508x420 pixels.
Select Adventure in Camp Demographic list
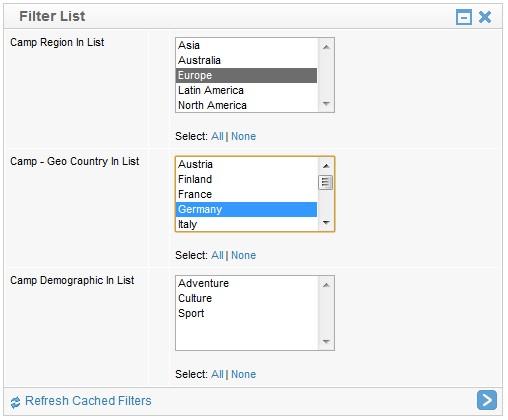[x=246, y=283]
